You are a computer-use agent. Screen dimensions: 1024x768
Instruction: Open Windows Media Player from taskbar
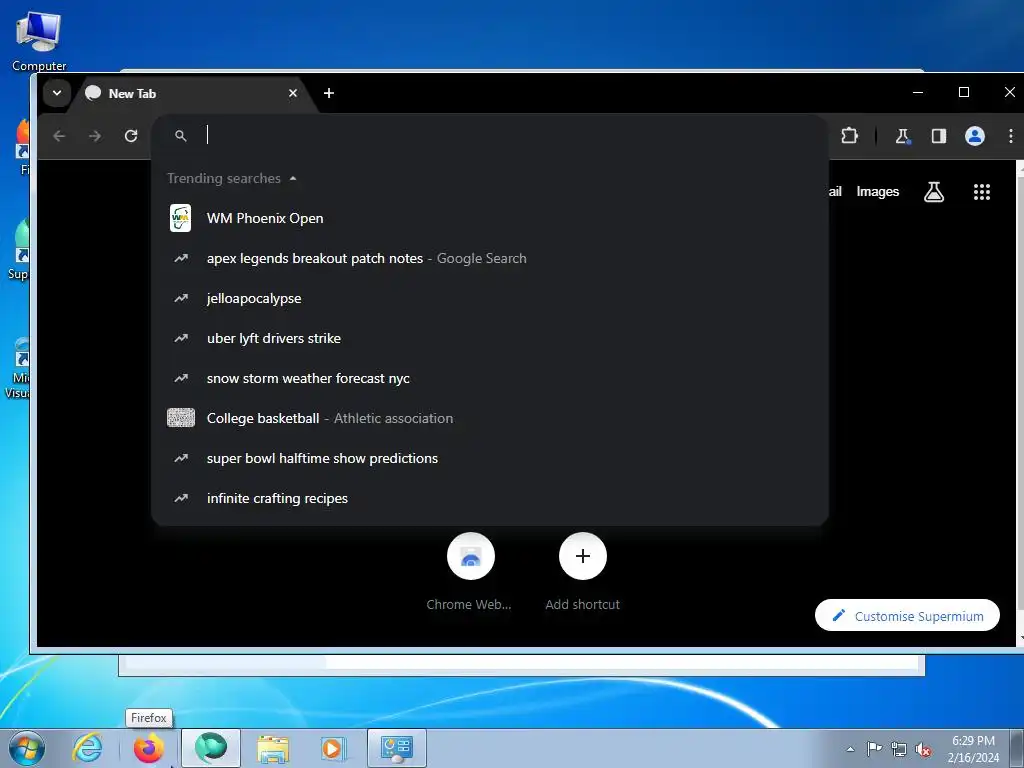coord(333,748)
